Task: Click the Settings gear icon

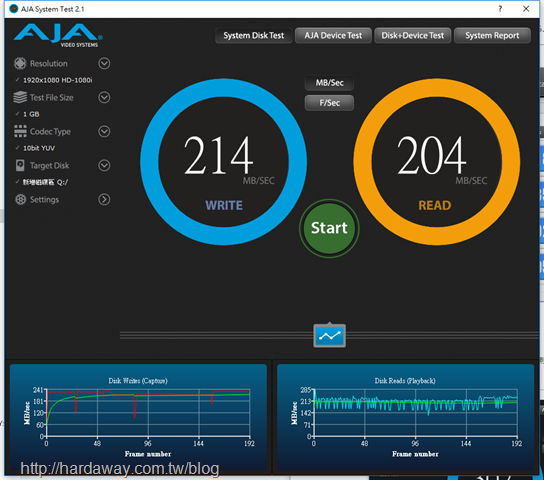Action: (x=20, y=199)
